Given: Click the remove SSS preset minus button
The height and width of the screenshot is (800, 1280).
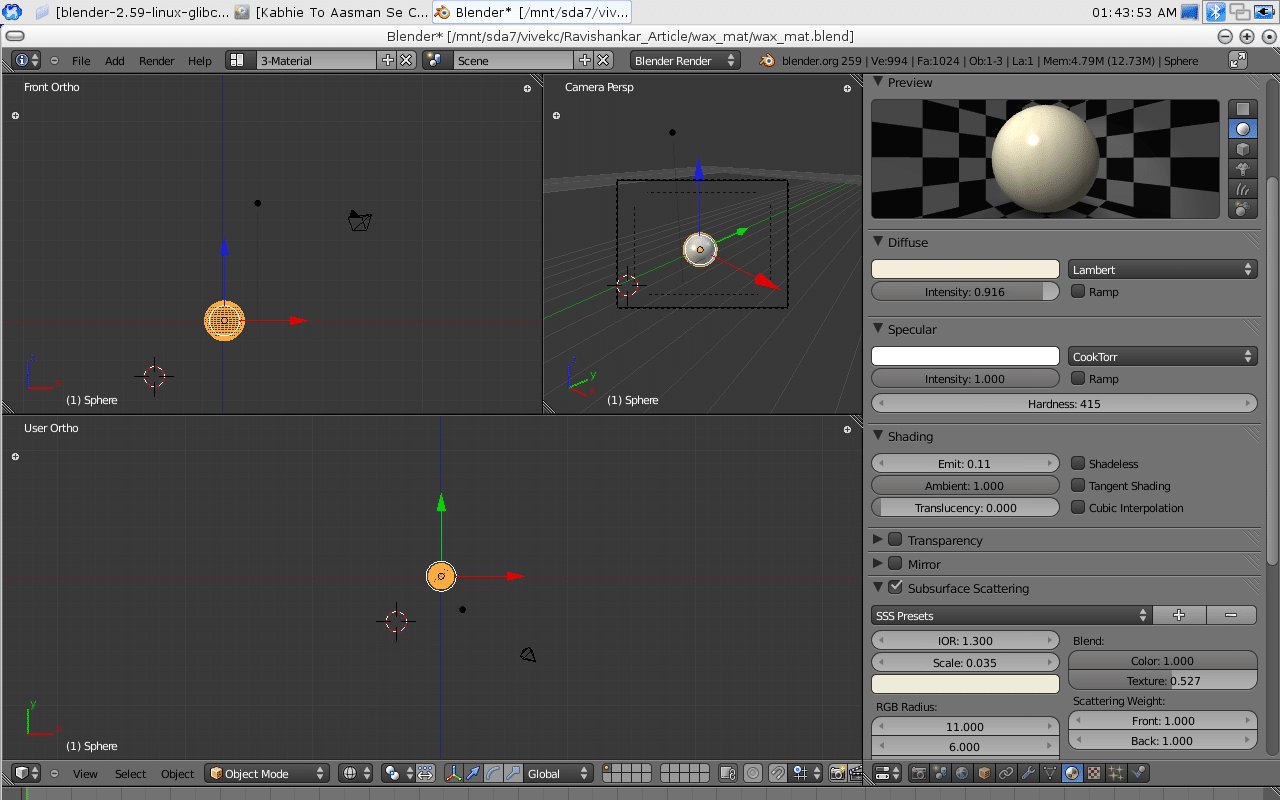Looking at the screenshot, I should pyautogui.click(x=1231, y=616).
